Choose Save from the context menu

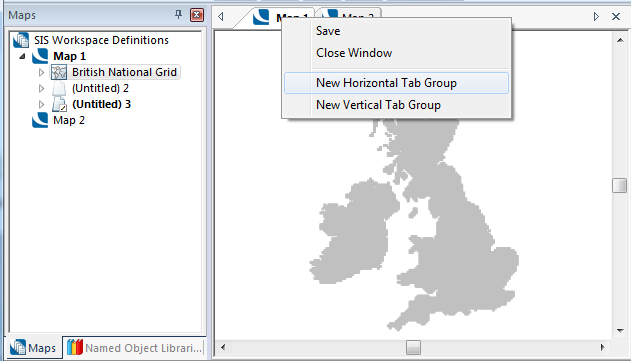click(396, 31)
